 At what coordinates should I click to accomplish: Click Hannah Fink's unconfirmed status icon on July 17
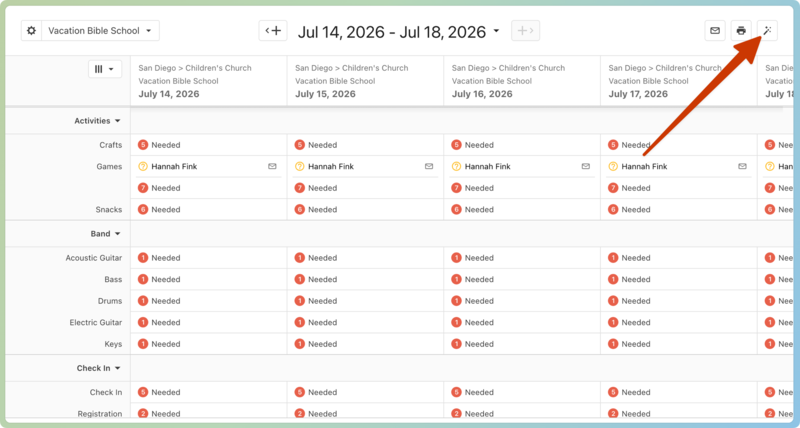(x=613, y=166)
